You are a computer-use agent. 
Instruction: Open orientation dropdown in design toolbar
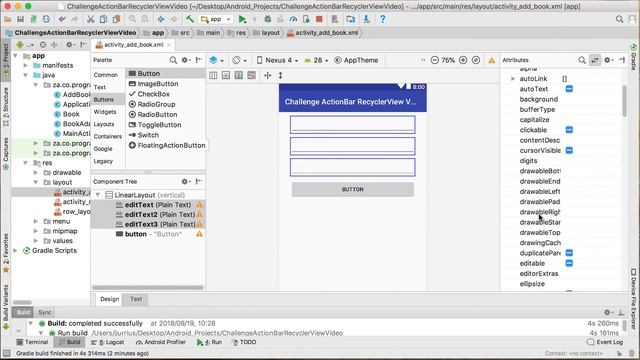(239, 60)
